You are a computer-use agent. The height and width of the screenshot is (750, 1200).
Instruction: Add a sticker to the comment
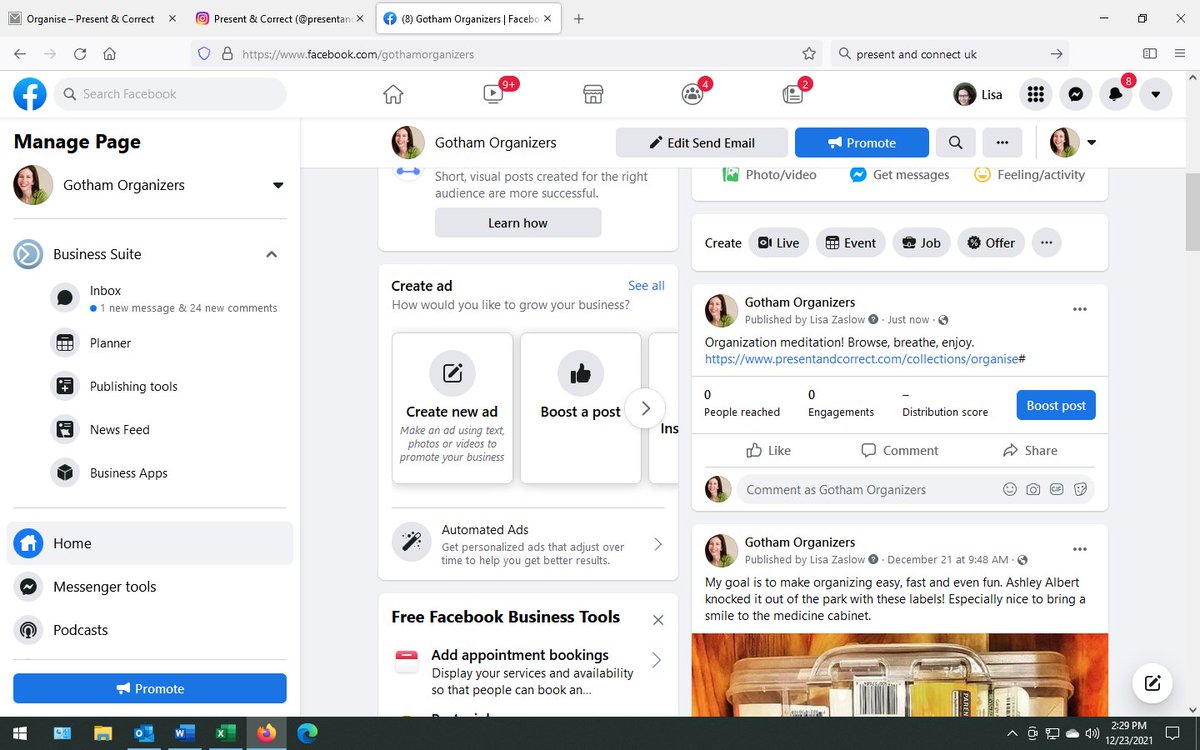1080,490
